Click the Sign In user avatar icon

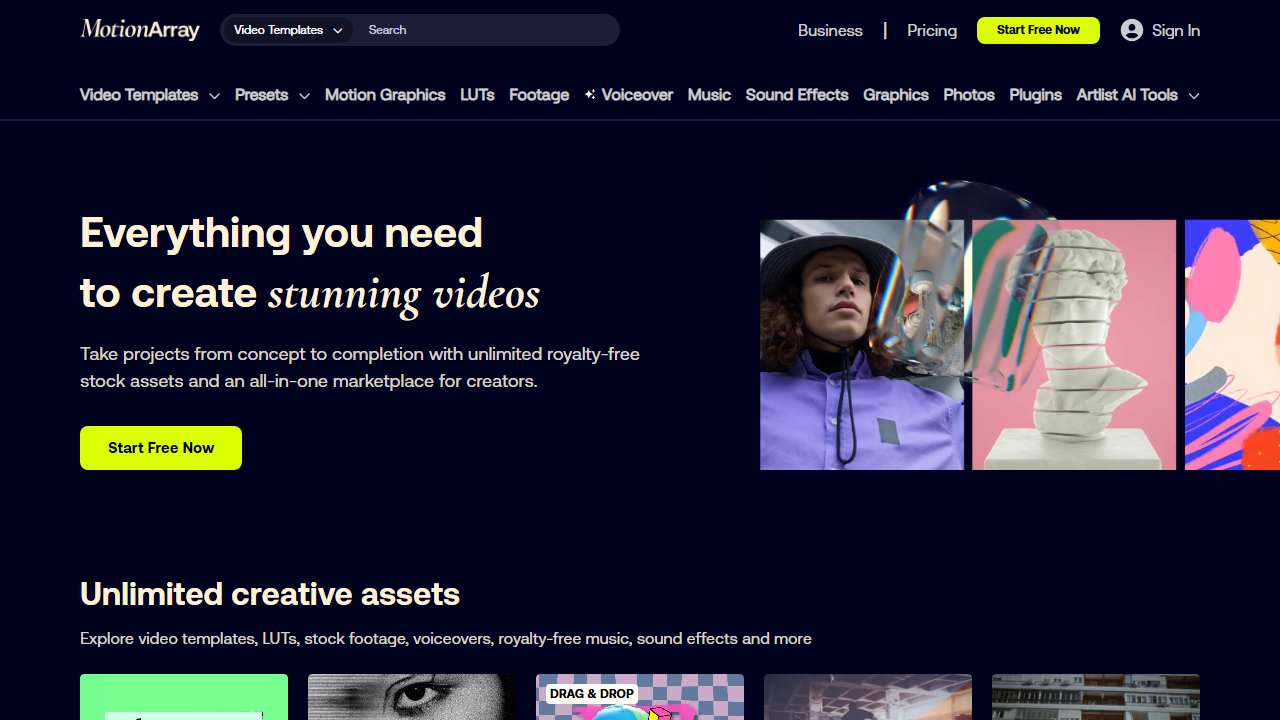(1132, 30)
